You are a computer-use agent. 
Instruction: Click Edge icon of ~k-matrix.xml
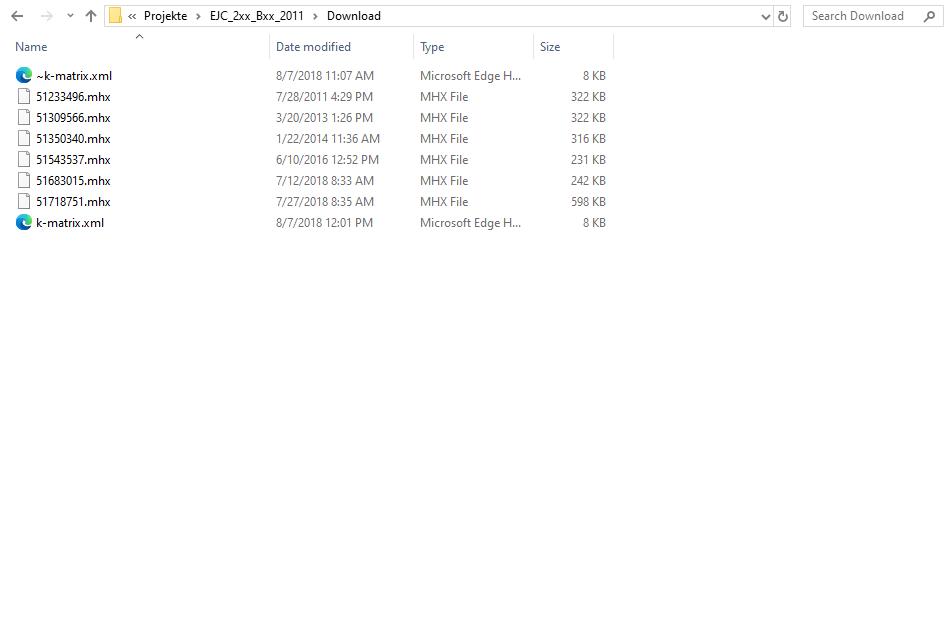click(24, 75)
